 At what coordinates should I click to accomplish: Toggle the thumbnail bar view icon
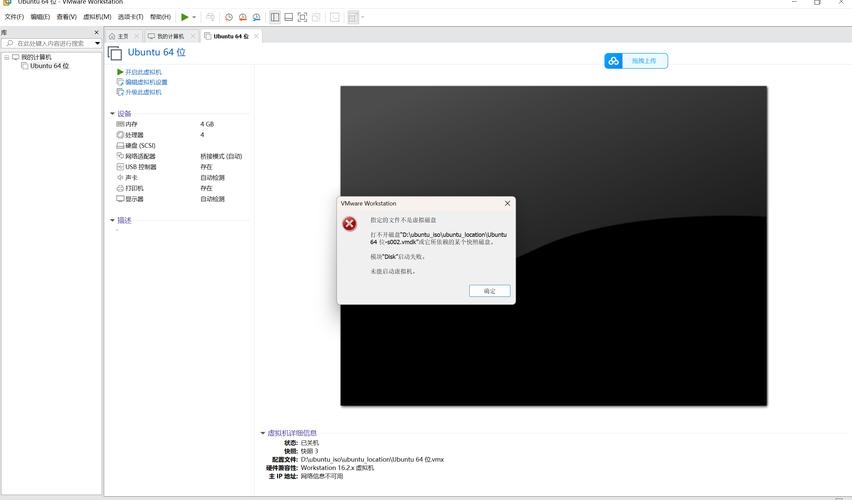pos(289,17)
